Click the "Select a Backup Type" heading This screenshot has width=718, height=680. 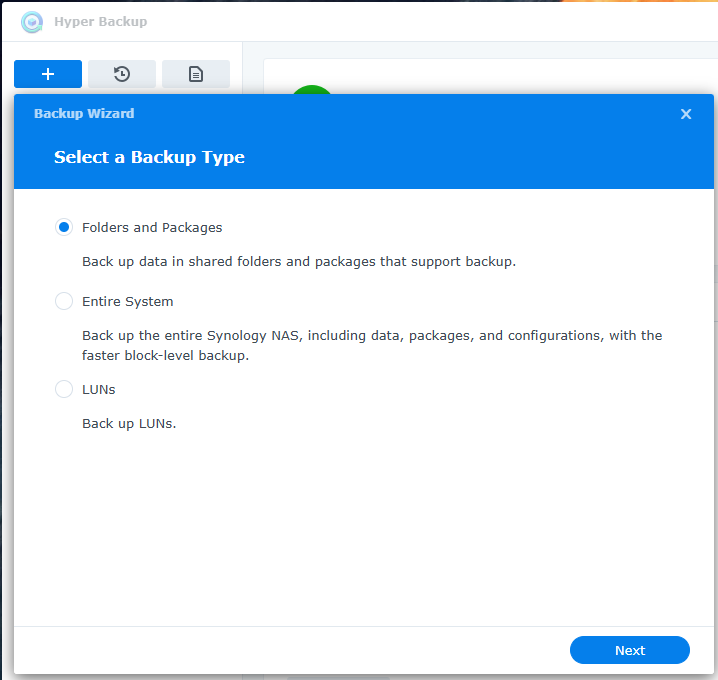click(149, 157)
